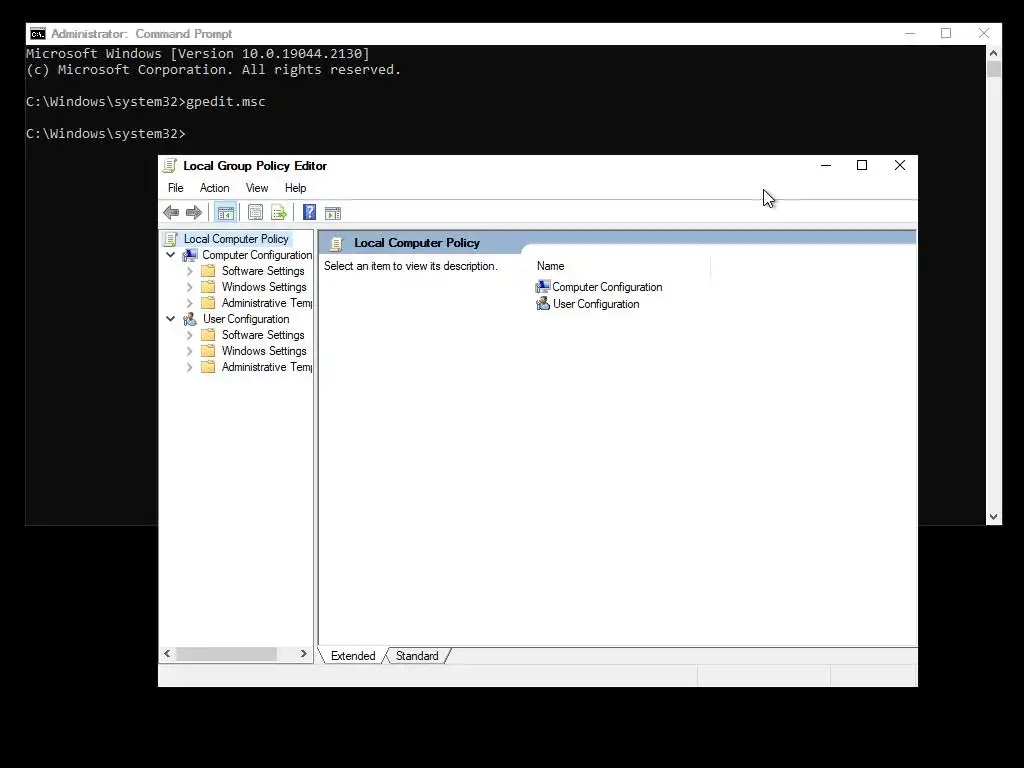Switch to the Extended tab
Image resolution: width=1024 pixels, height=768 pixels.
pyautogui.click(x=353, y=656)
